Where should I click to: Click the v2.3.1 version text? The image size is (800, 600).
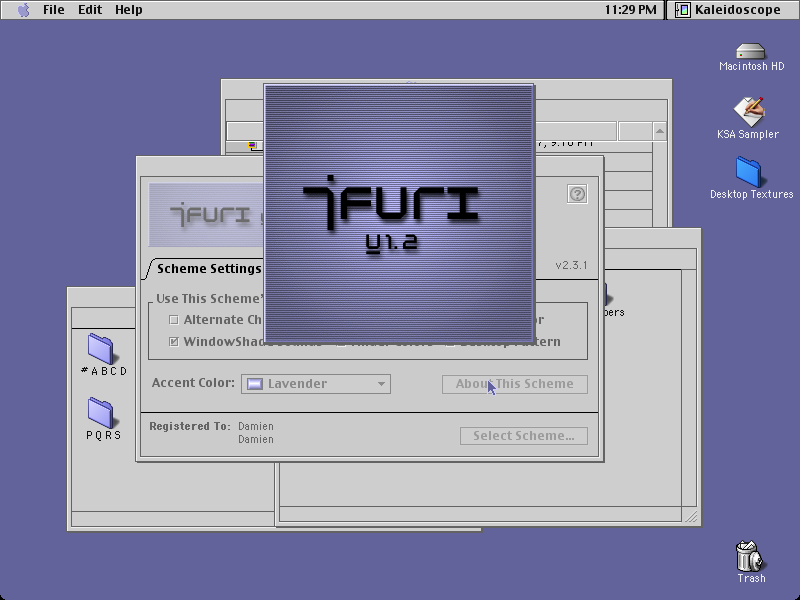tap(571, 265)
